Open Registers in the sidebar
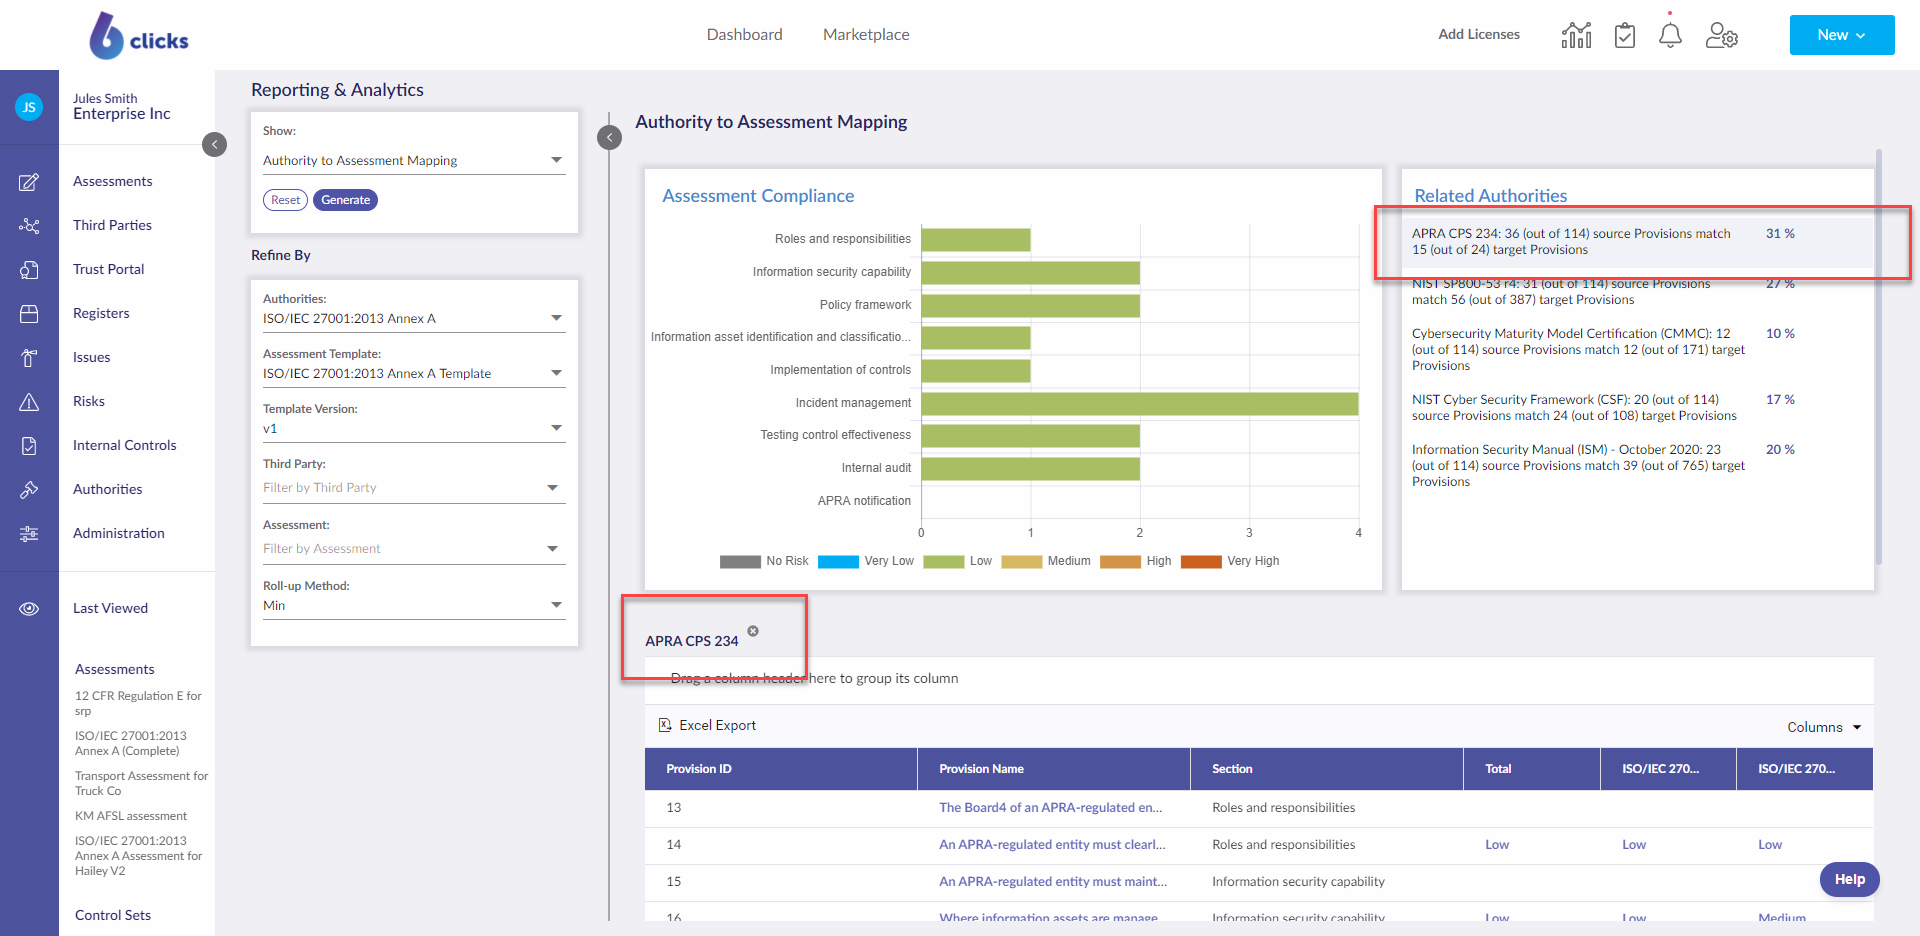This screenshot has width=1920, height=936. (101, 313)
